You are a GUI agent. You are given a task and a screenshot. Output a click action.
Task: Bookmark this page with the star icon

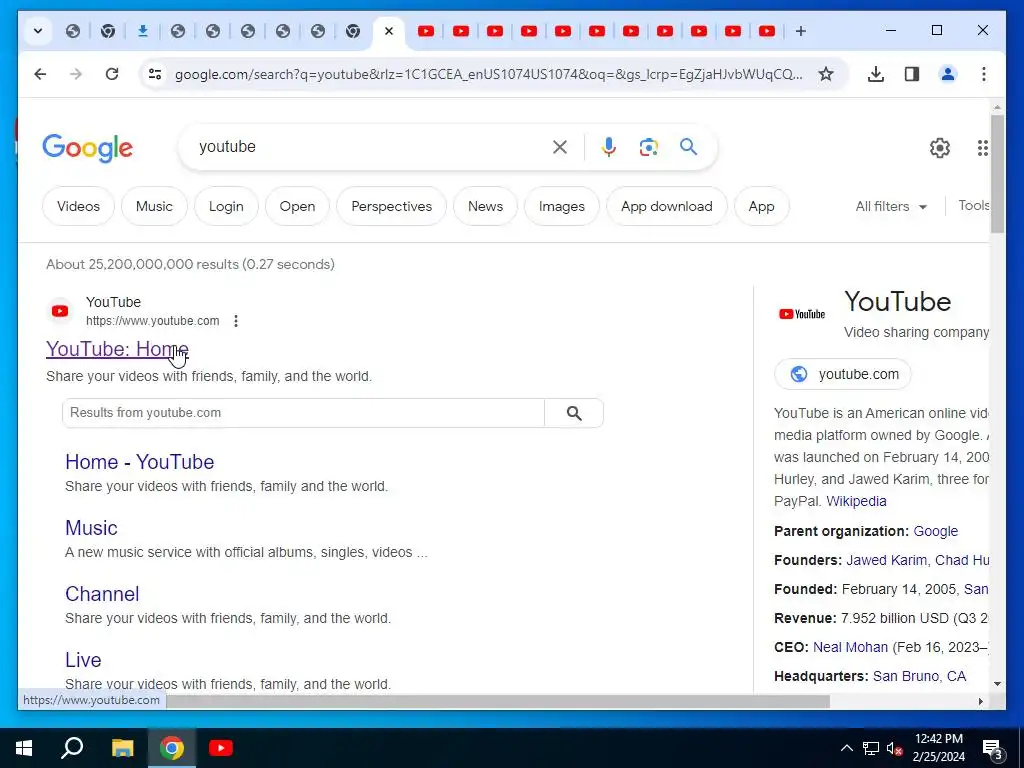point(825,74)
